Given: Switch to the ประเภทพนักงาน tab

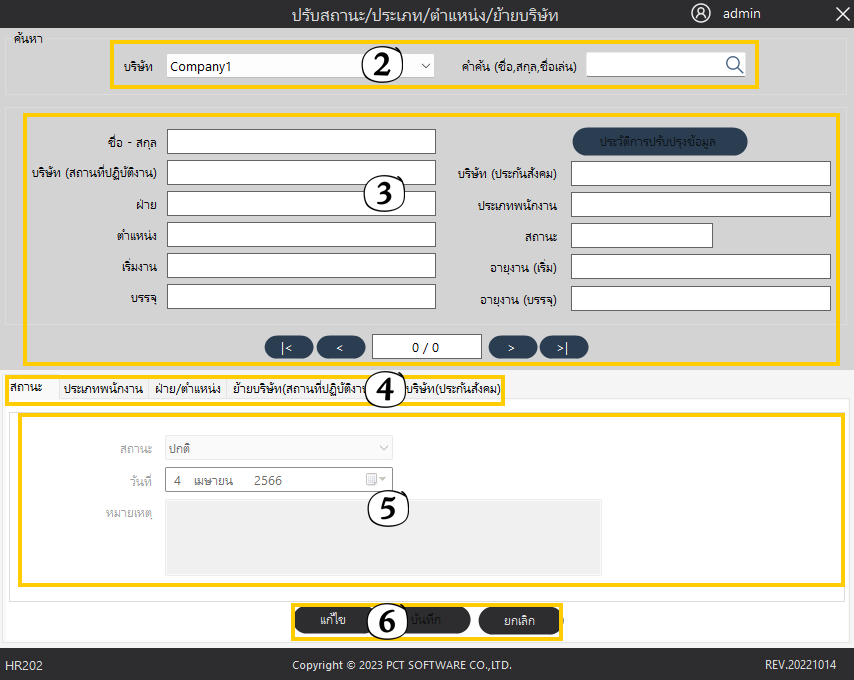Looking at the screenshot, I should (x=103, y=389).
